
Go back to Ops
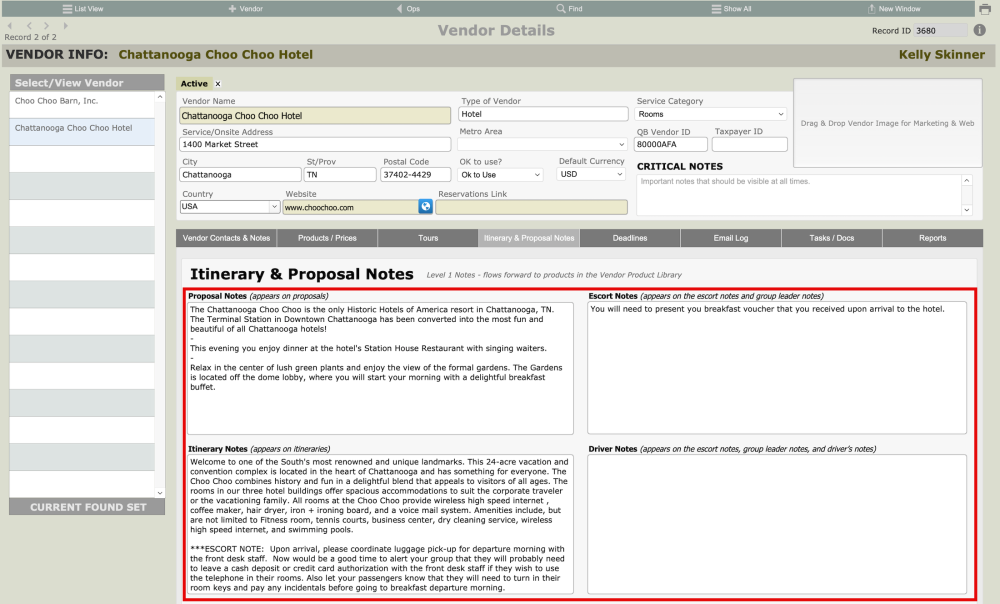point(408,9)
